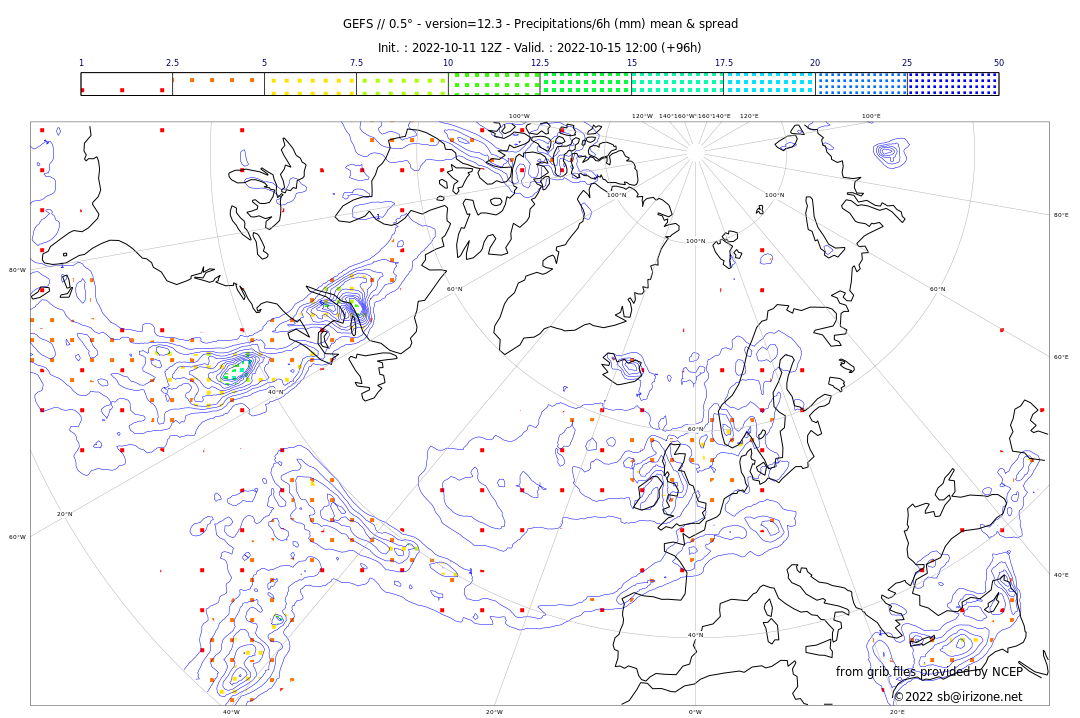Click the '100°E' top axis label
The image size is (1080, 718).
point(871,116)
